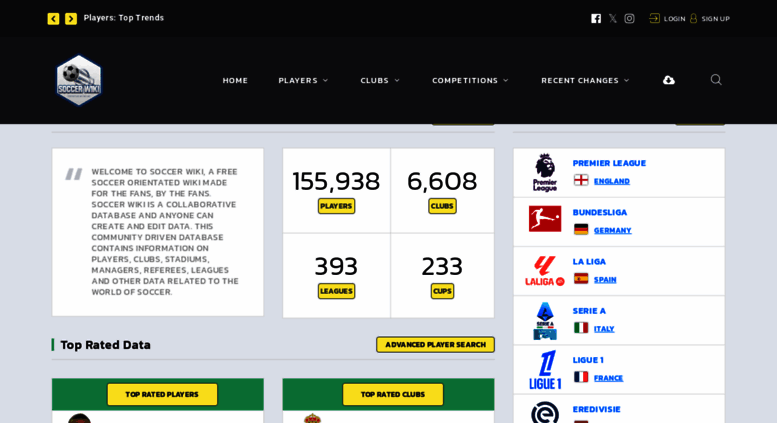The width and height of the screenshot is (777, 423).
Task: Click the 6,608 clubs count
Action: [442, 181]
